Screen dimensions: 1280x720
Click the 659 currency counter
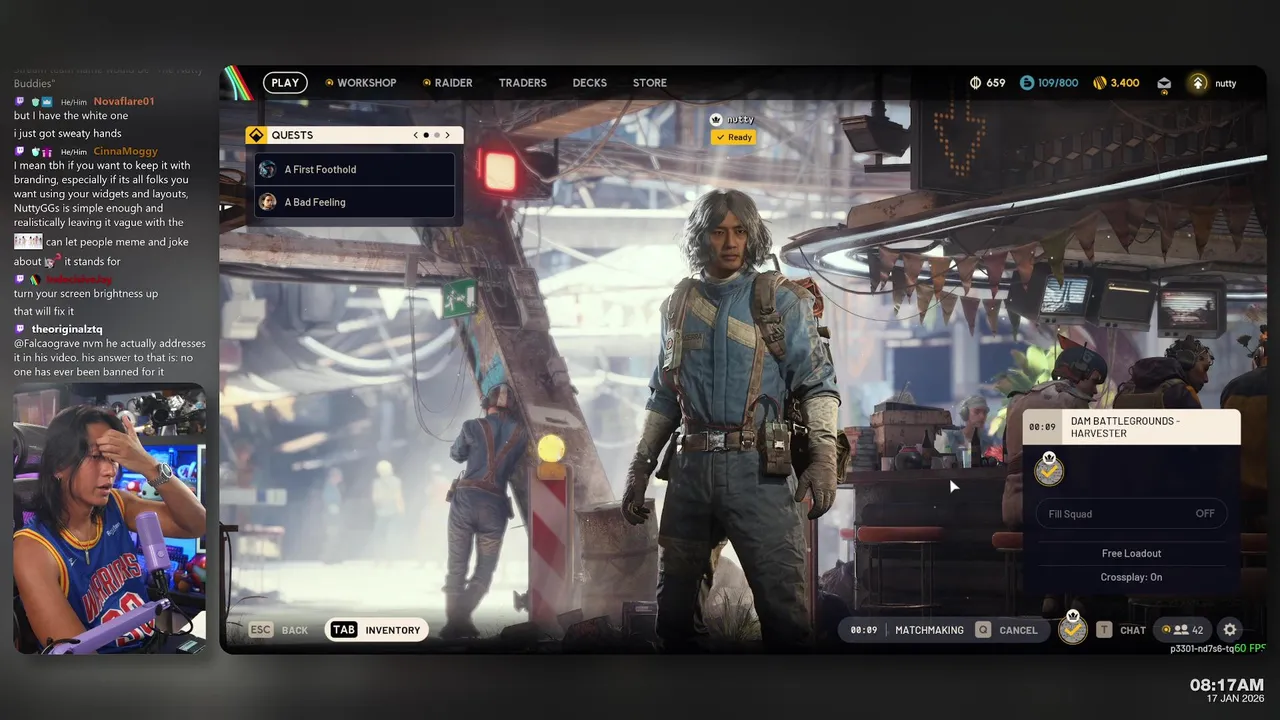(988, 83)
